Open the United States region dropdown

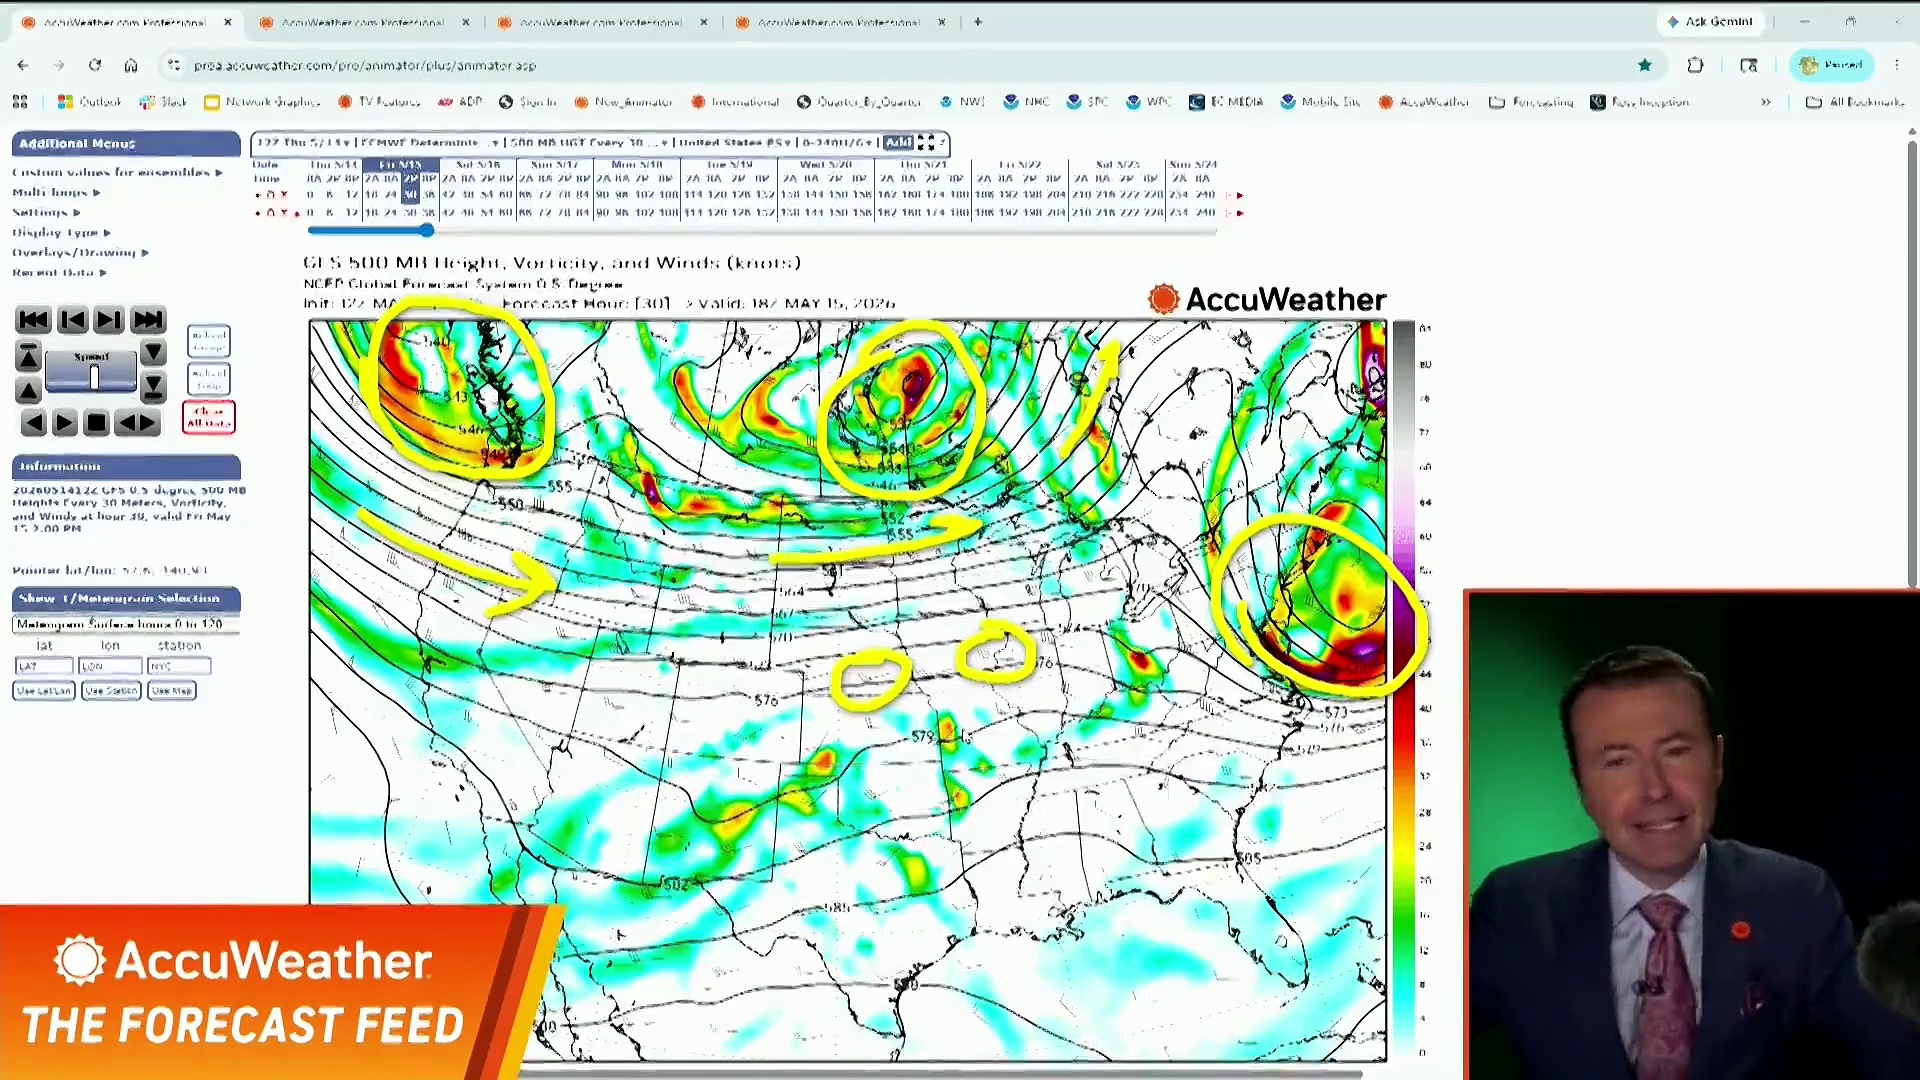click(x=735, y=143)
